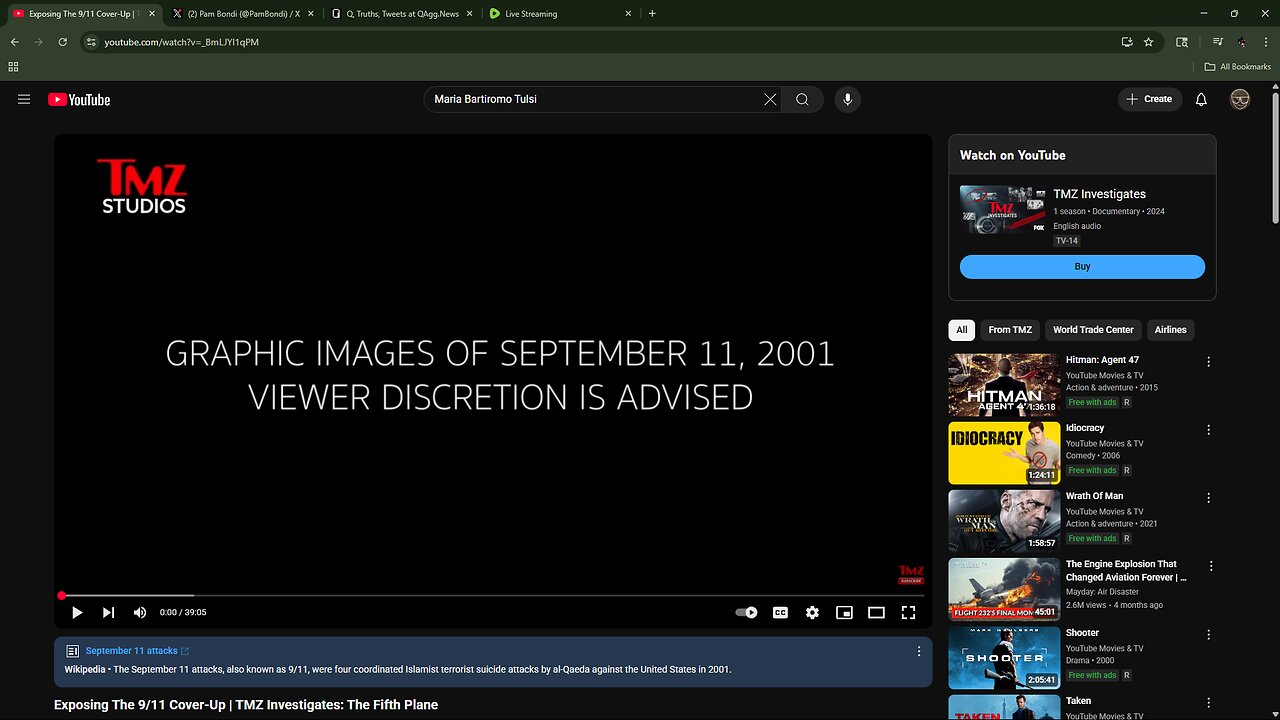Viewport: 1280px width, 720px height.
Task: Open The Engine Explosion video thumbnail
Action: 1004,589
